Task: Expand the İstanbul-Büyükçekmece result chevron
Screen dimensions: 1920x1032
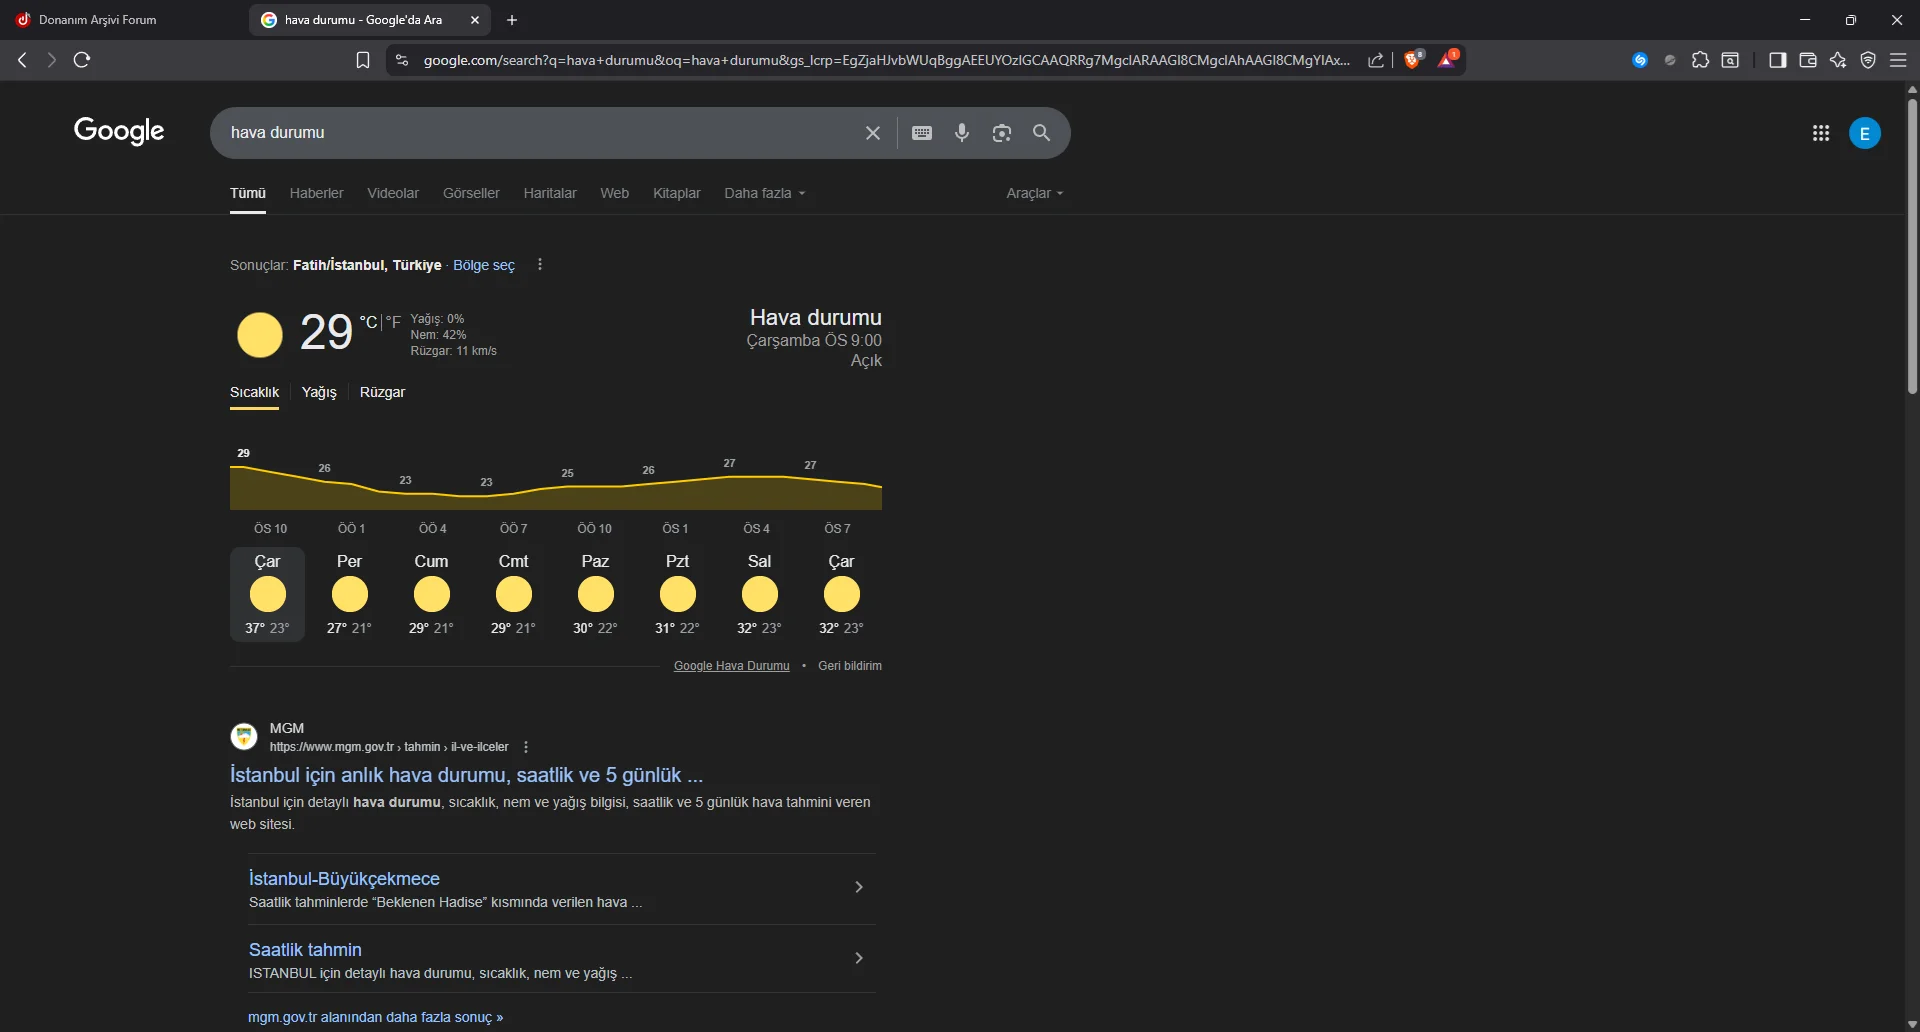Action: pyautogui.click(x=858, y=887)
